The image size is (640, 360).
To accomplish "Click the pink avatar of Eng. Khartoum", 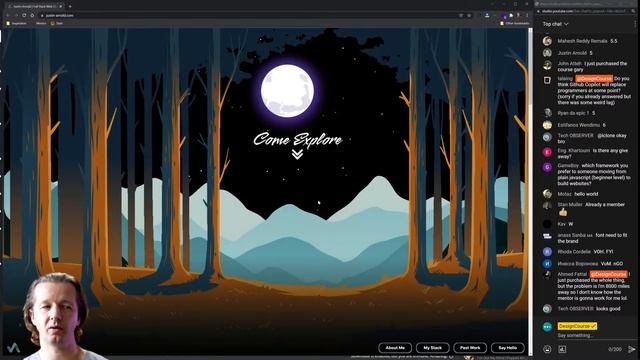I will click(x=547, y=152).
